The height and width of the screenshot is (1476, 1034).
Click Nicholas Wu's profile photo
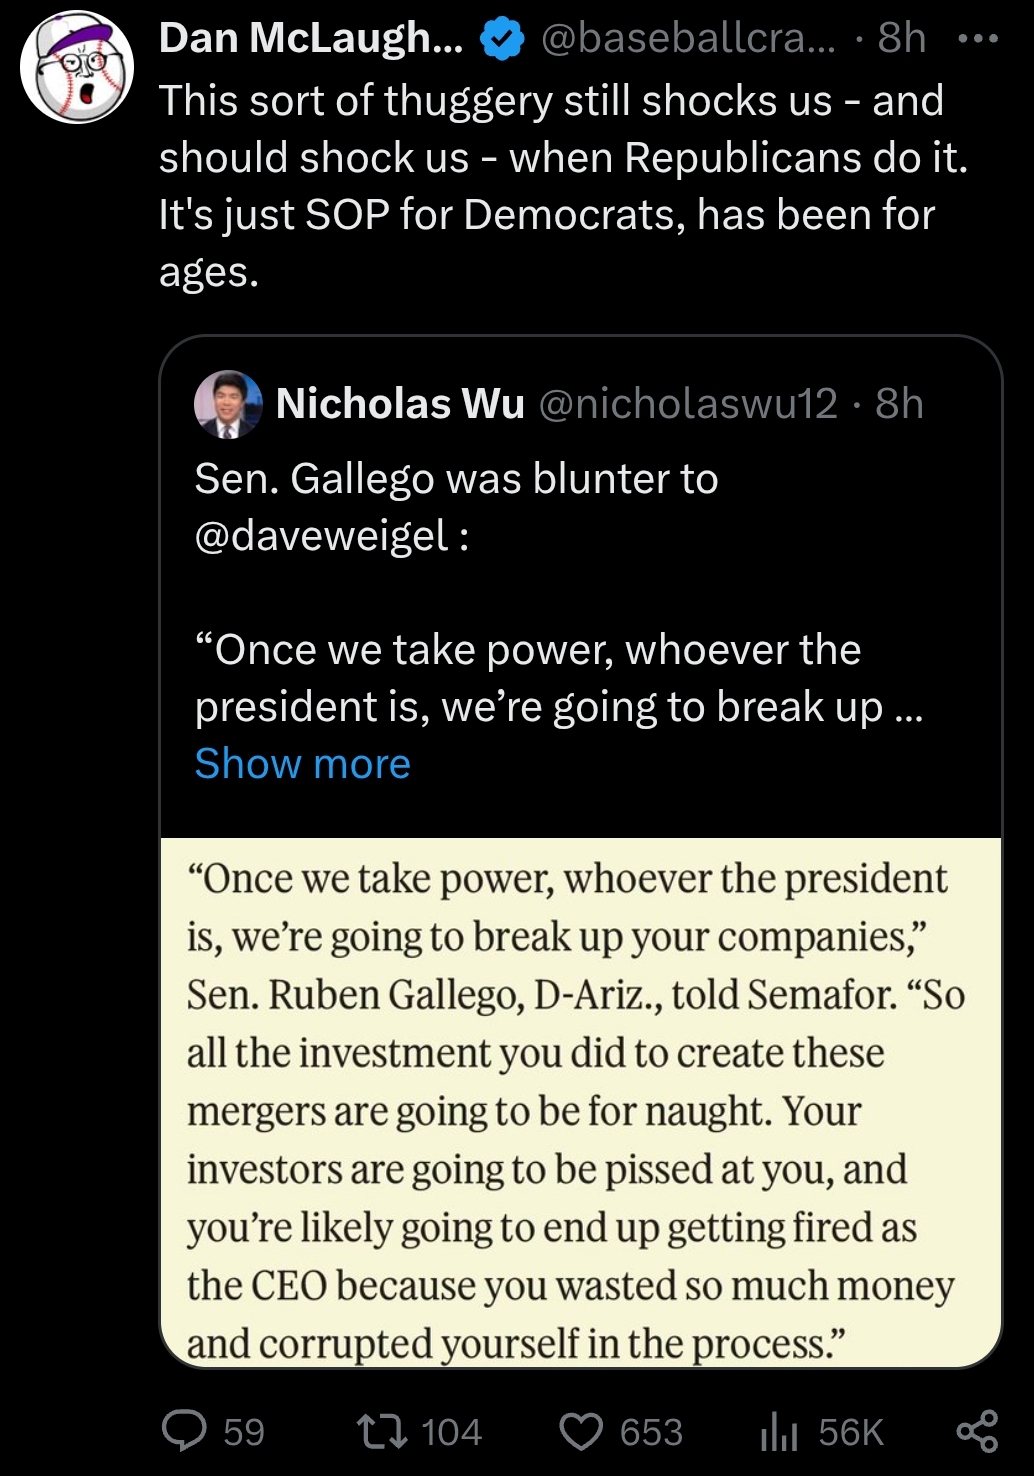click(228, 404)
